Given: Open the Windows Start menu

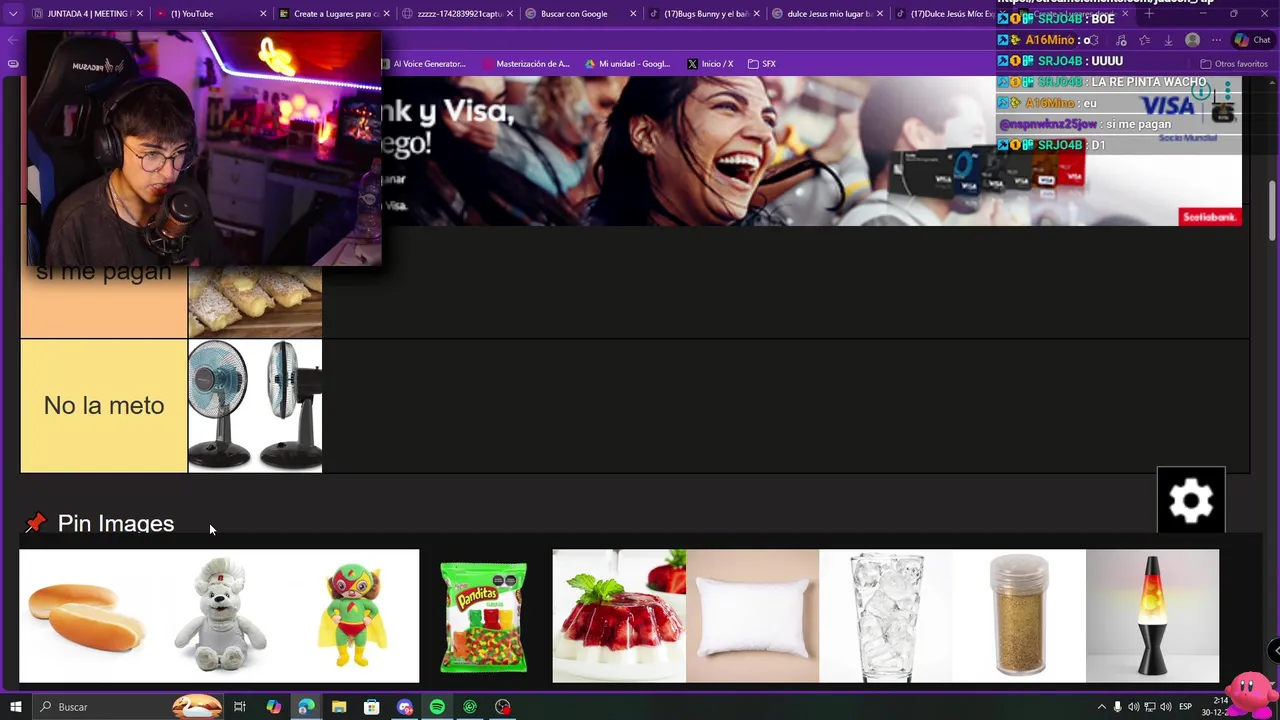Looking at the screenshot, I should tap(15, 707).
